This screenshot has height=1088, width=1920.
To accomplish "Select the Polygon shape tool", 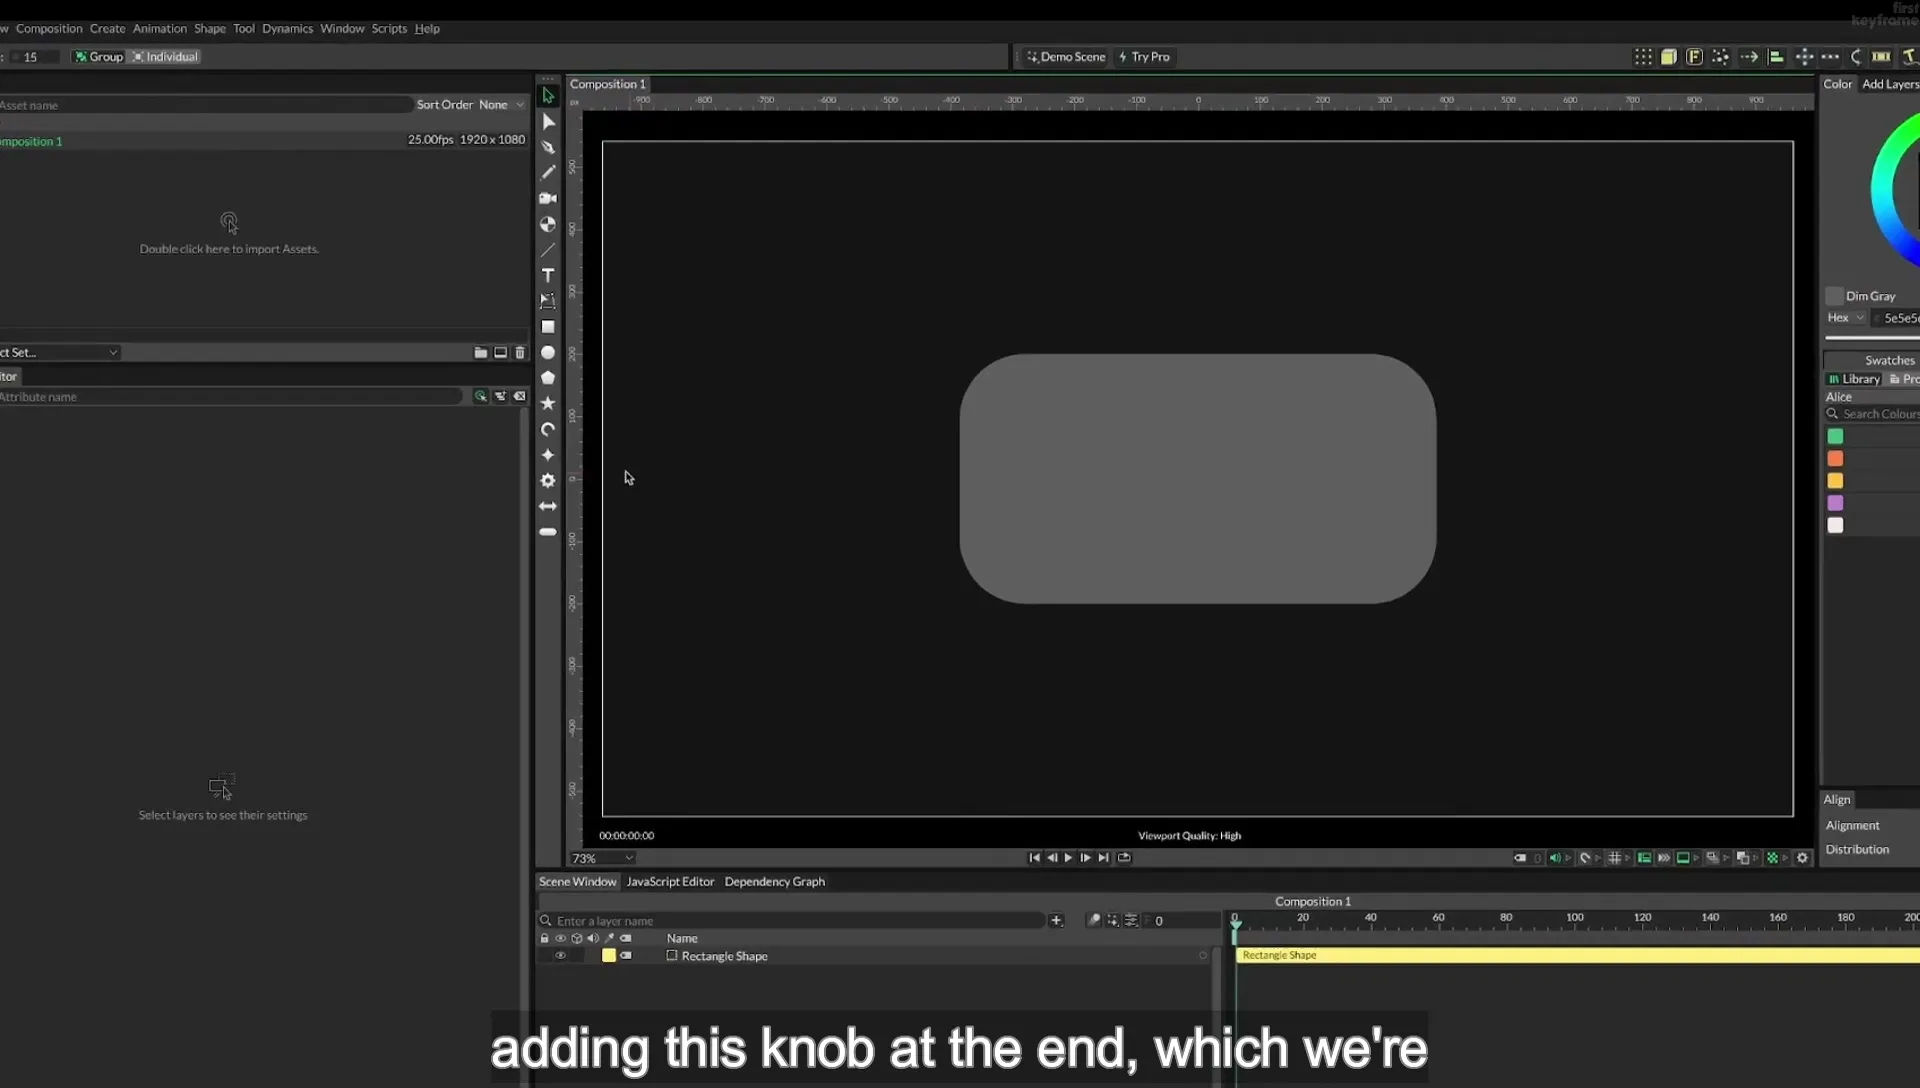I will click(x=548, y=378).
